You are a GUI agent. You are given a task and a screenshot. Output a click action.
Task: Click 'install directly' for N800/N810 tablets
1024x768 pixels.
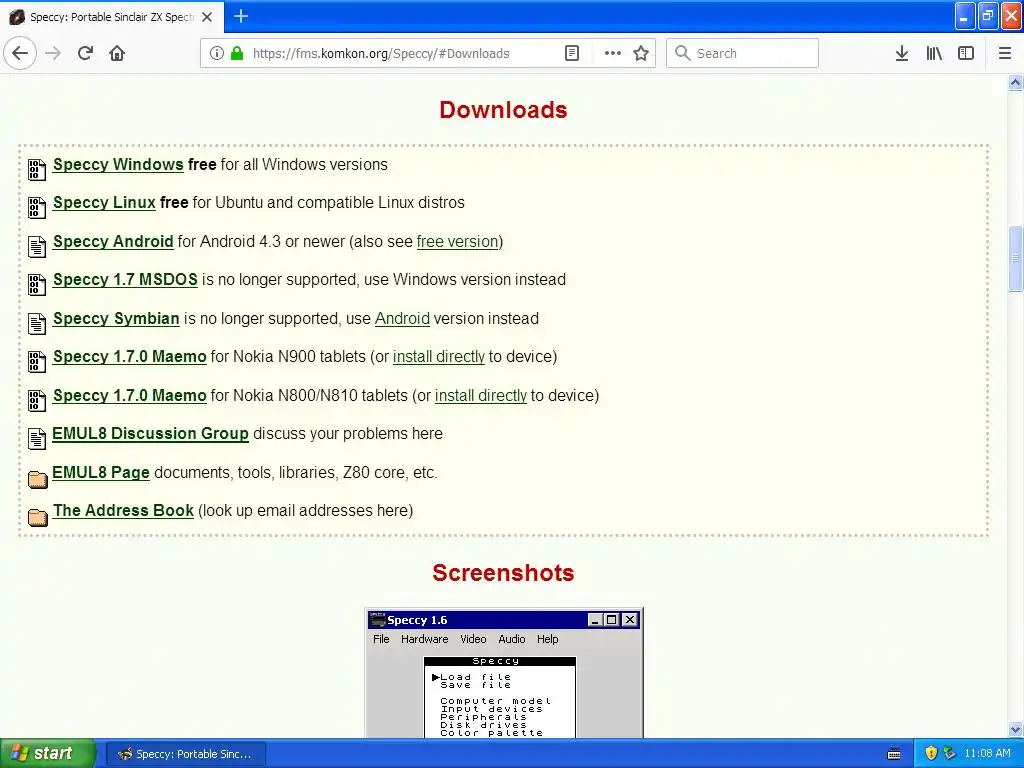(x=481, y=396)
